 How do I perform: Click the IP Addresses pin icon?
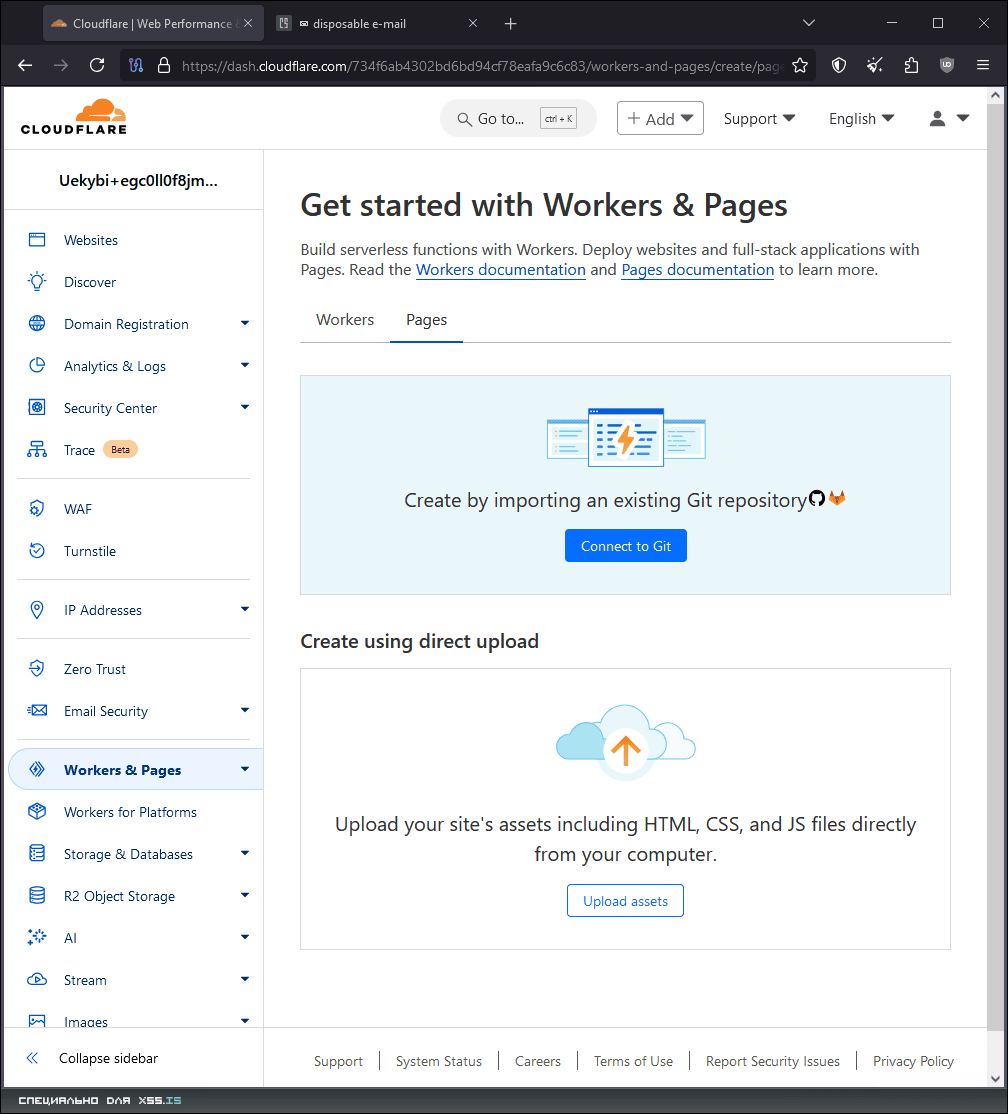(37, 610)
